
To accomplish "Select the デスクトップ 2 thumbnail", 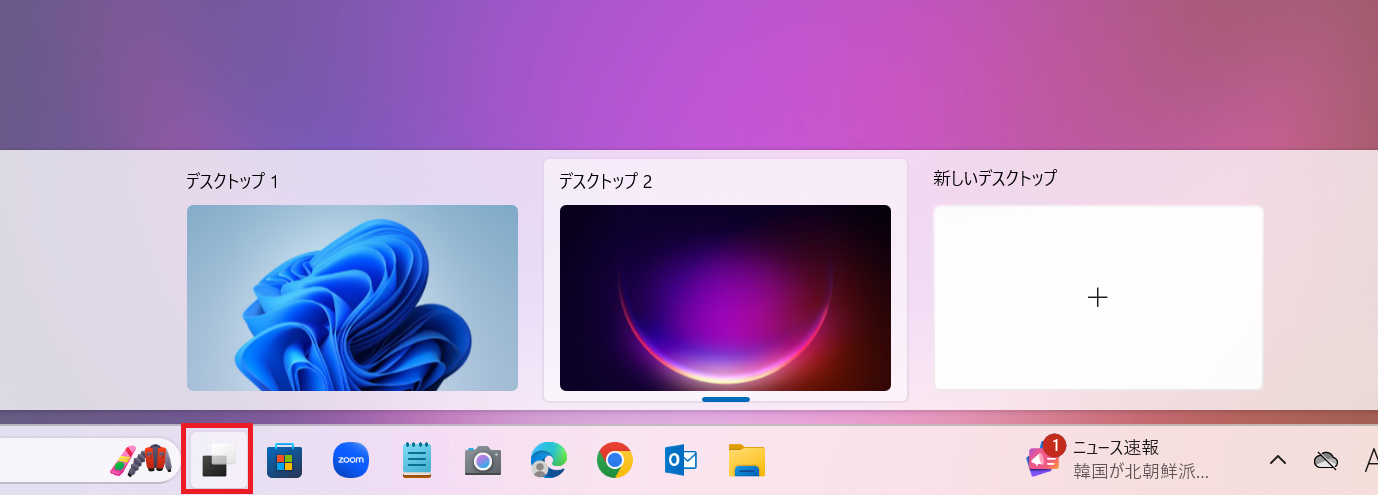I will pyautogui.click(x=725, y=298).
